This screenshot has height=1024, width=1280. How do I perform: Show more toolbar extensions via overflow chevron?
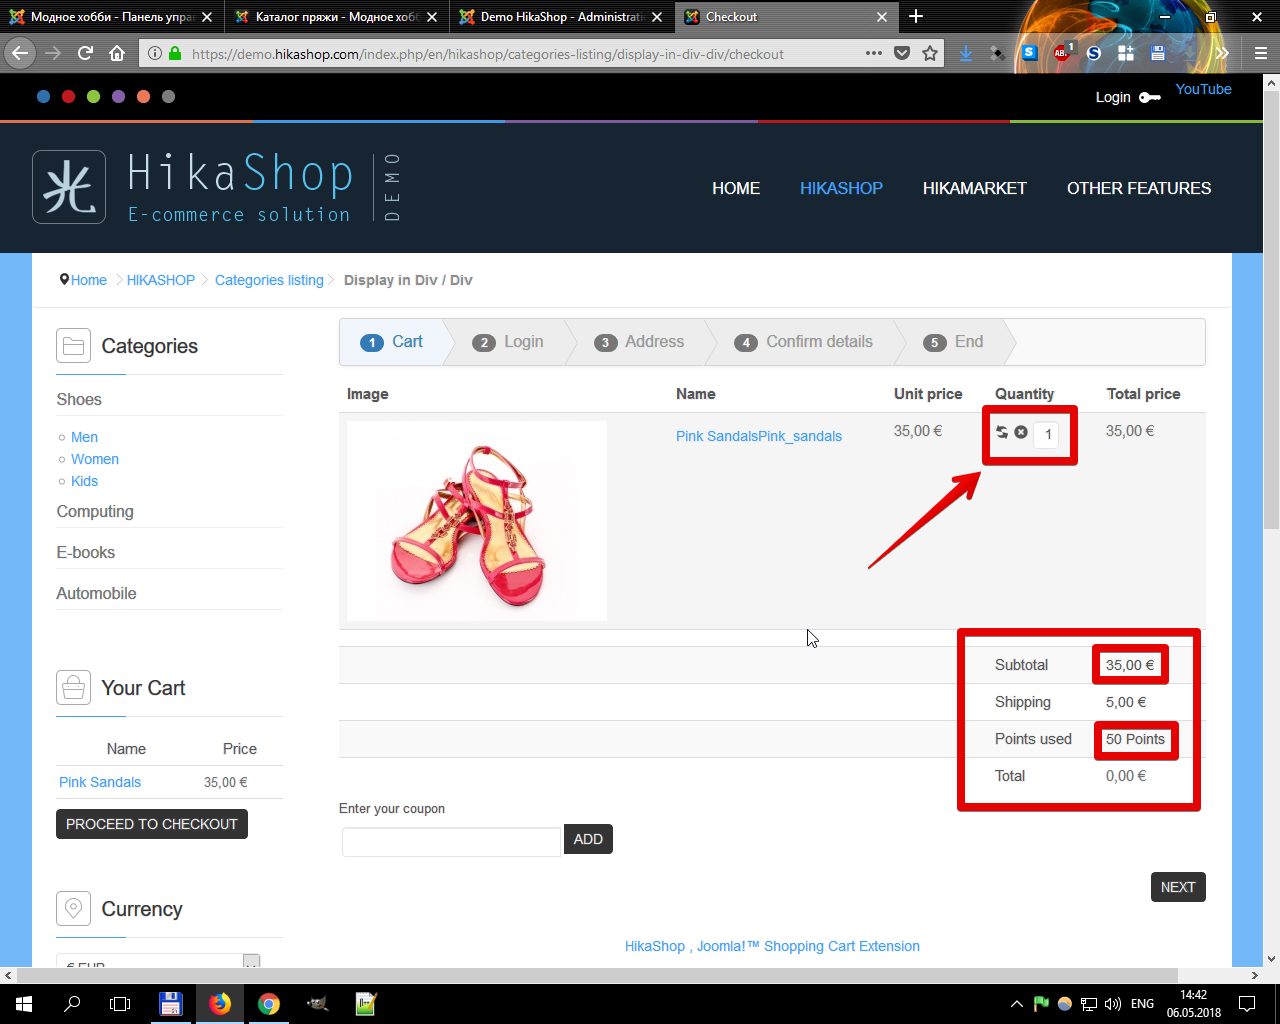click(x=1222, y=54)
